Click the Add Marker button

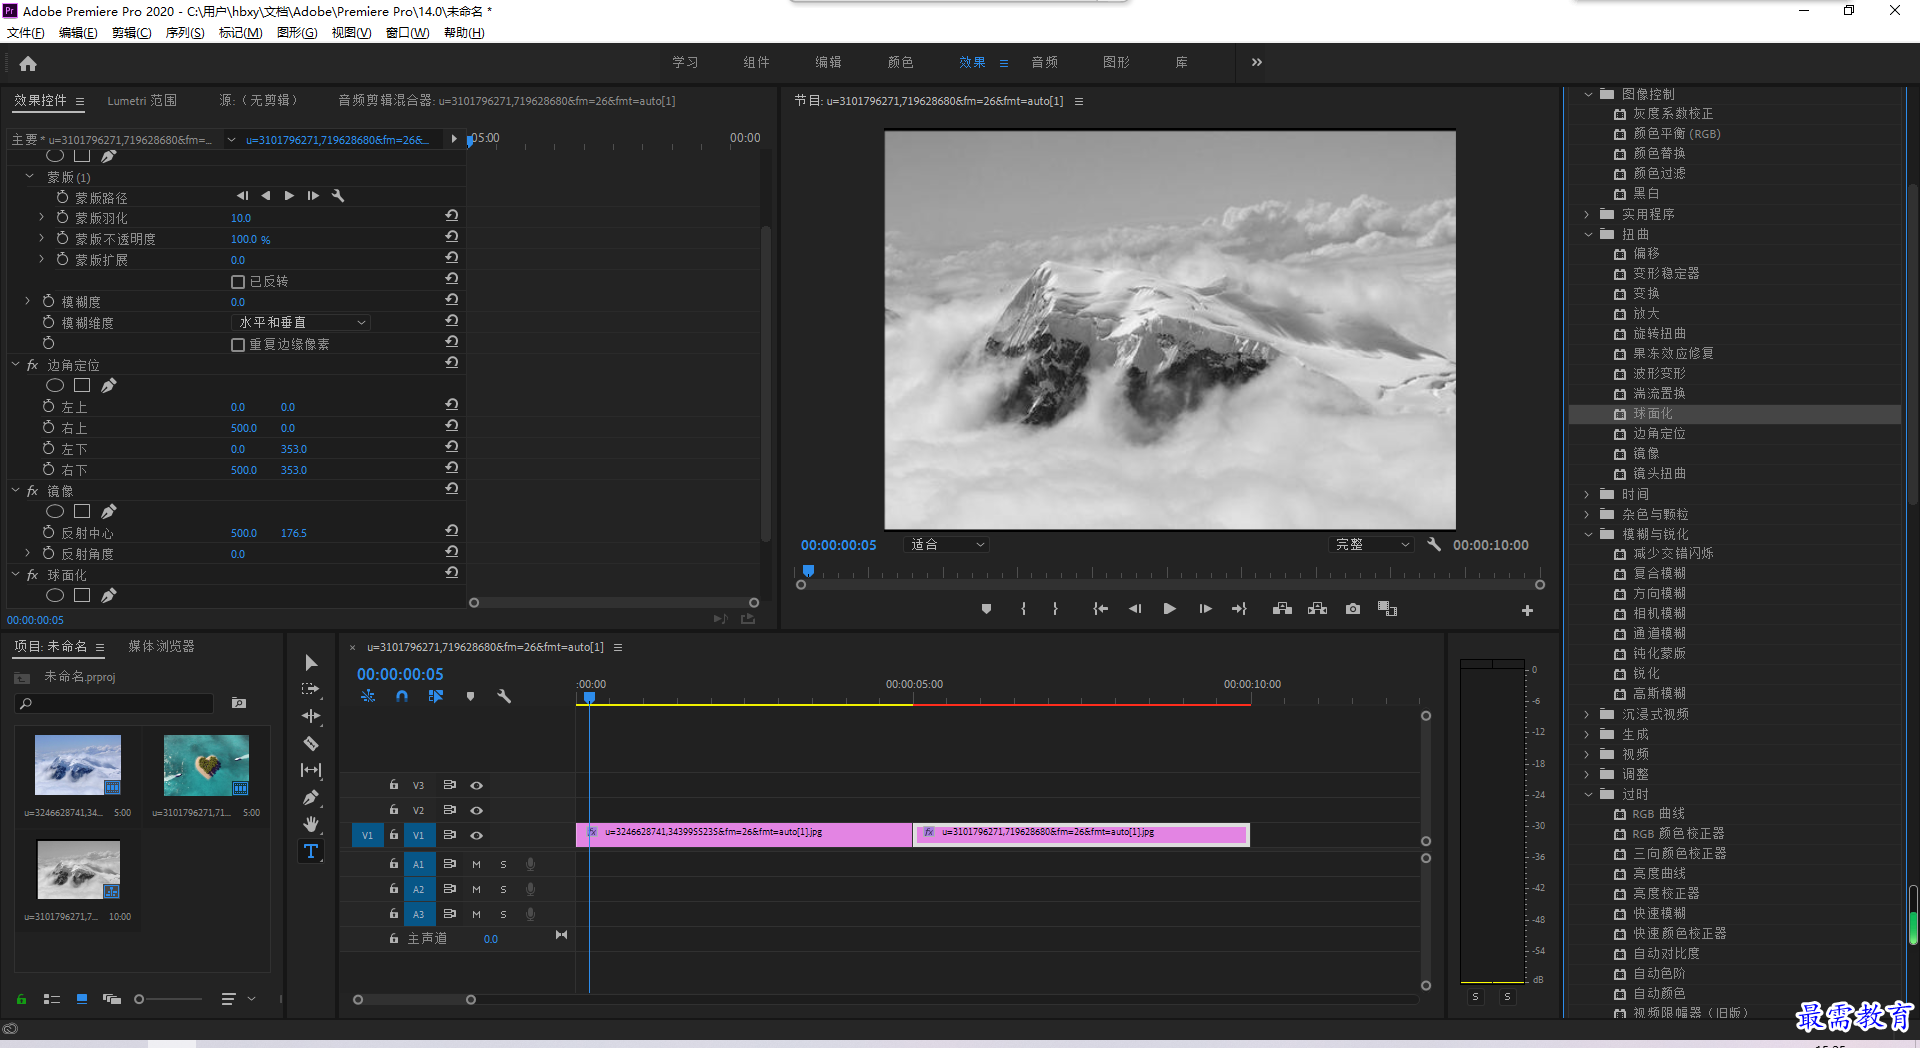coord(986,609)
